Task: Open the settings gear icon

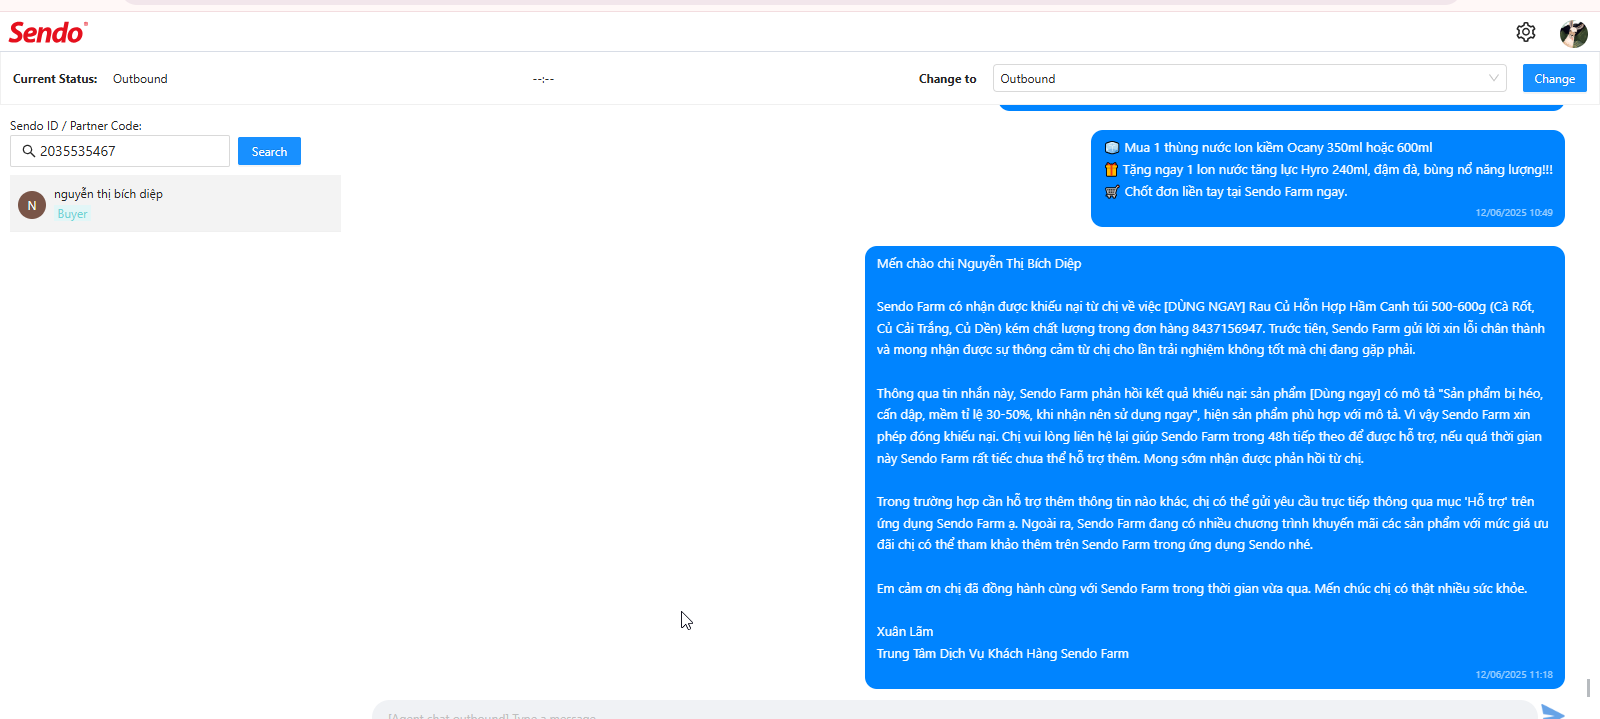Action: click(1525, 32)
